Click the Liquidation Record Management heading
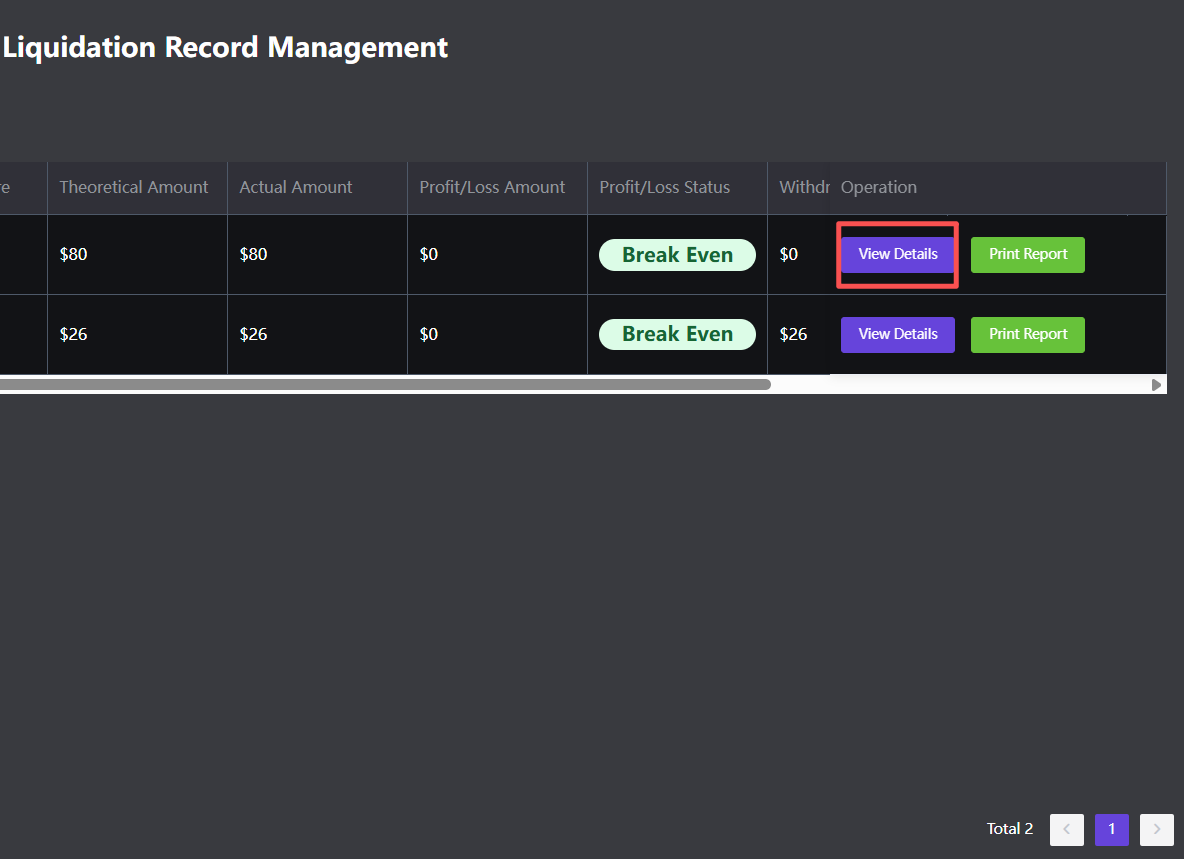The height and width of the screenshot is (859, 1184). [x=225, y=47]
